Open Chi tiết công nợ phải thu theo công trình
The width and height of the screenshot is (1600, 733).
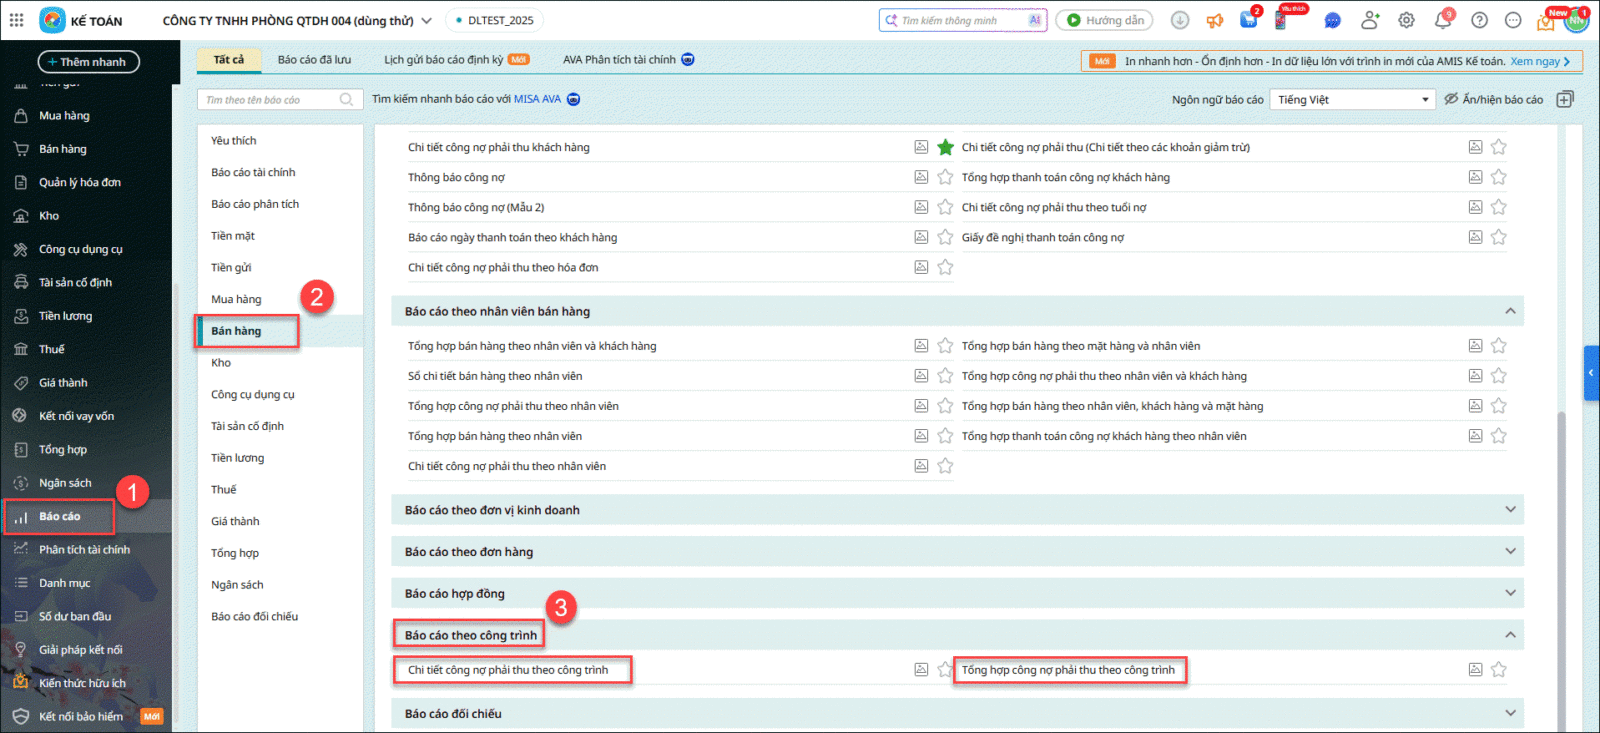tap(508, 670)
